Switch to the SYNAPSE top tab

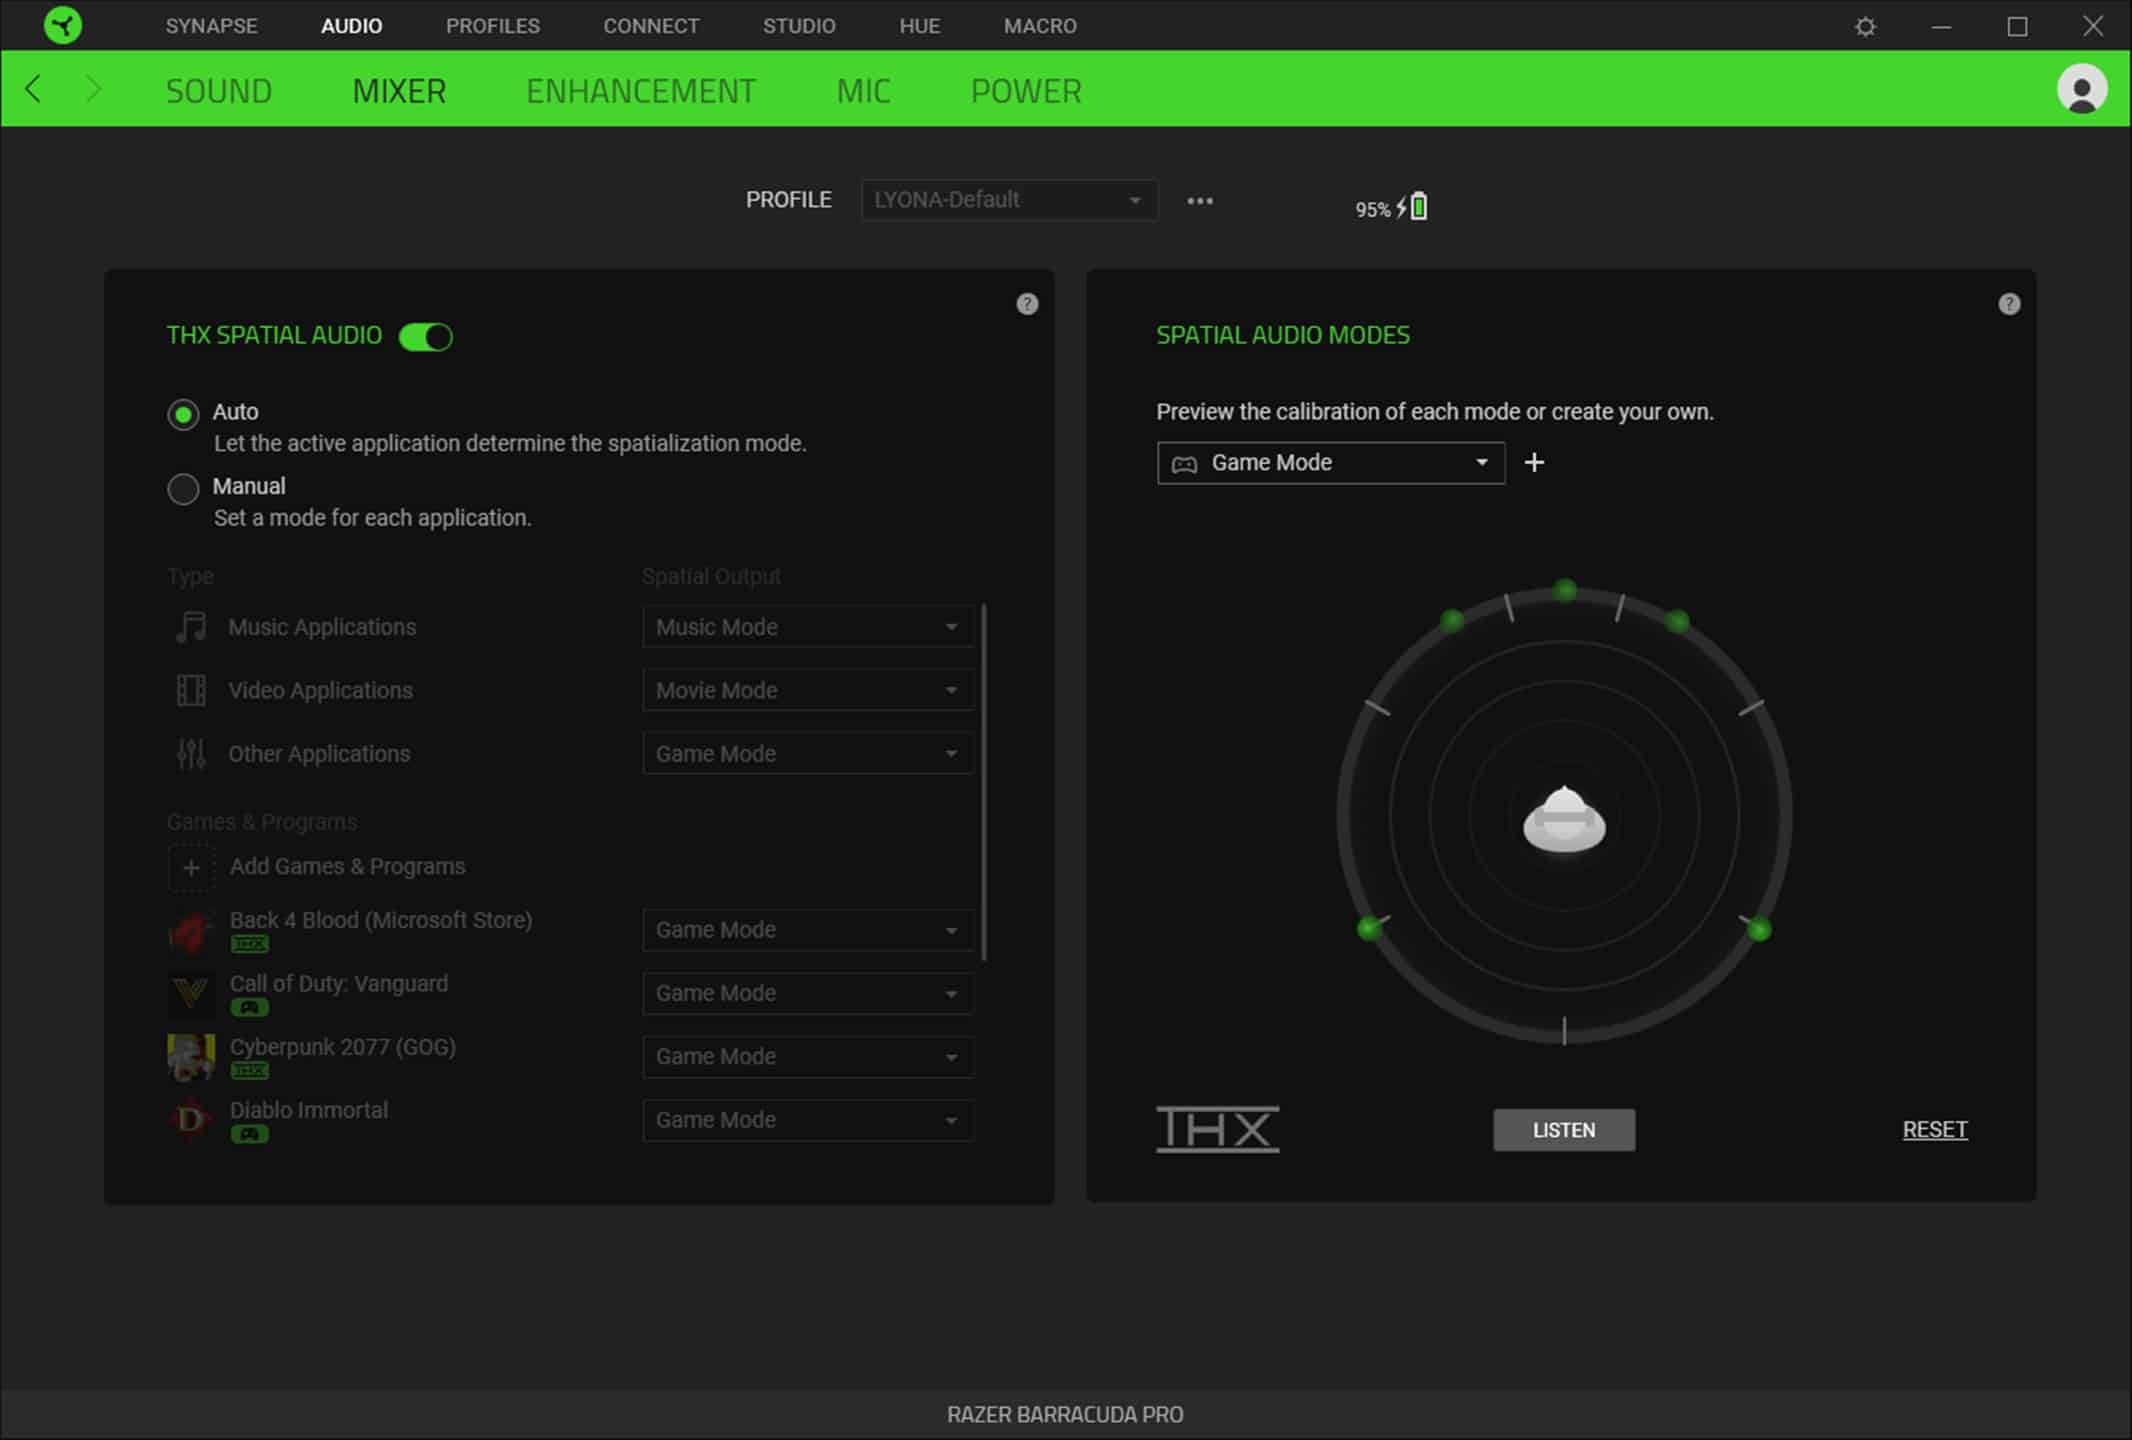[211, 26]
